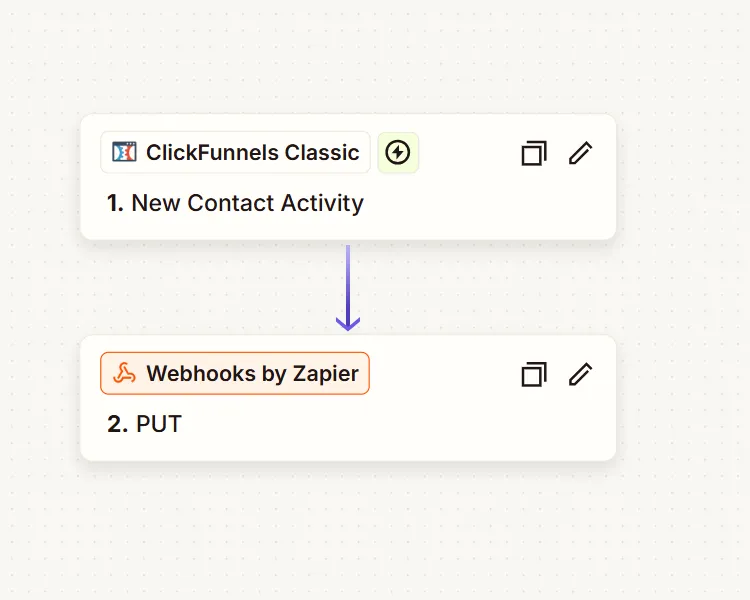Screen dimensions: 750x600
Task: Click connector line below the trigger step
Action: (348, 275)
